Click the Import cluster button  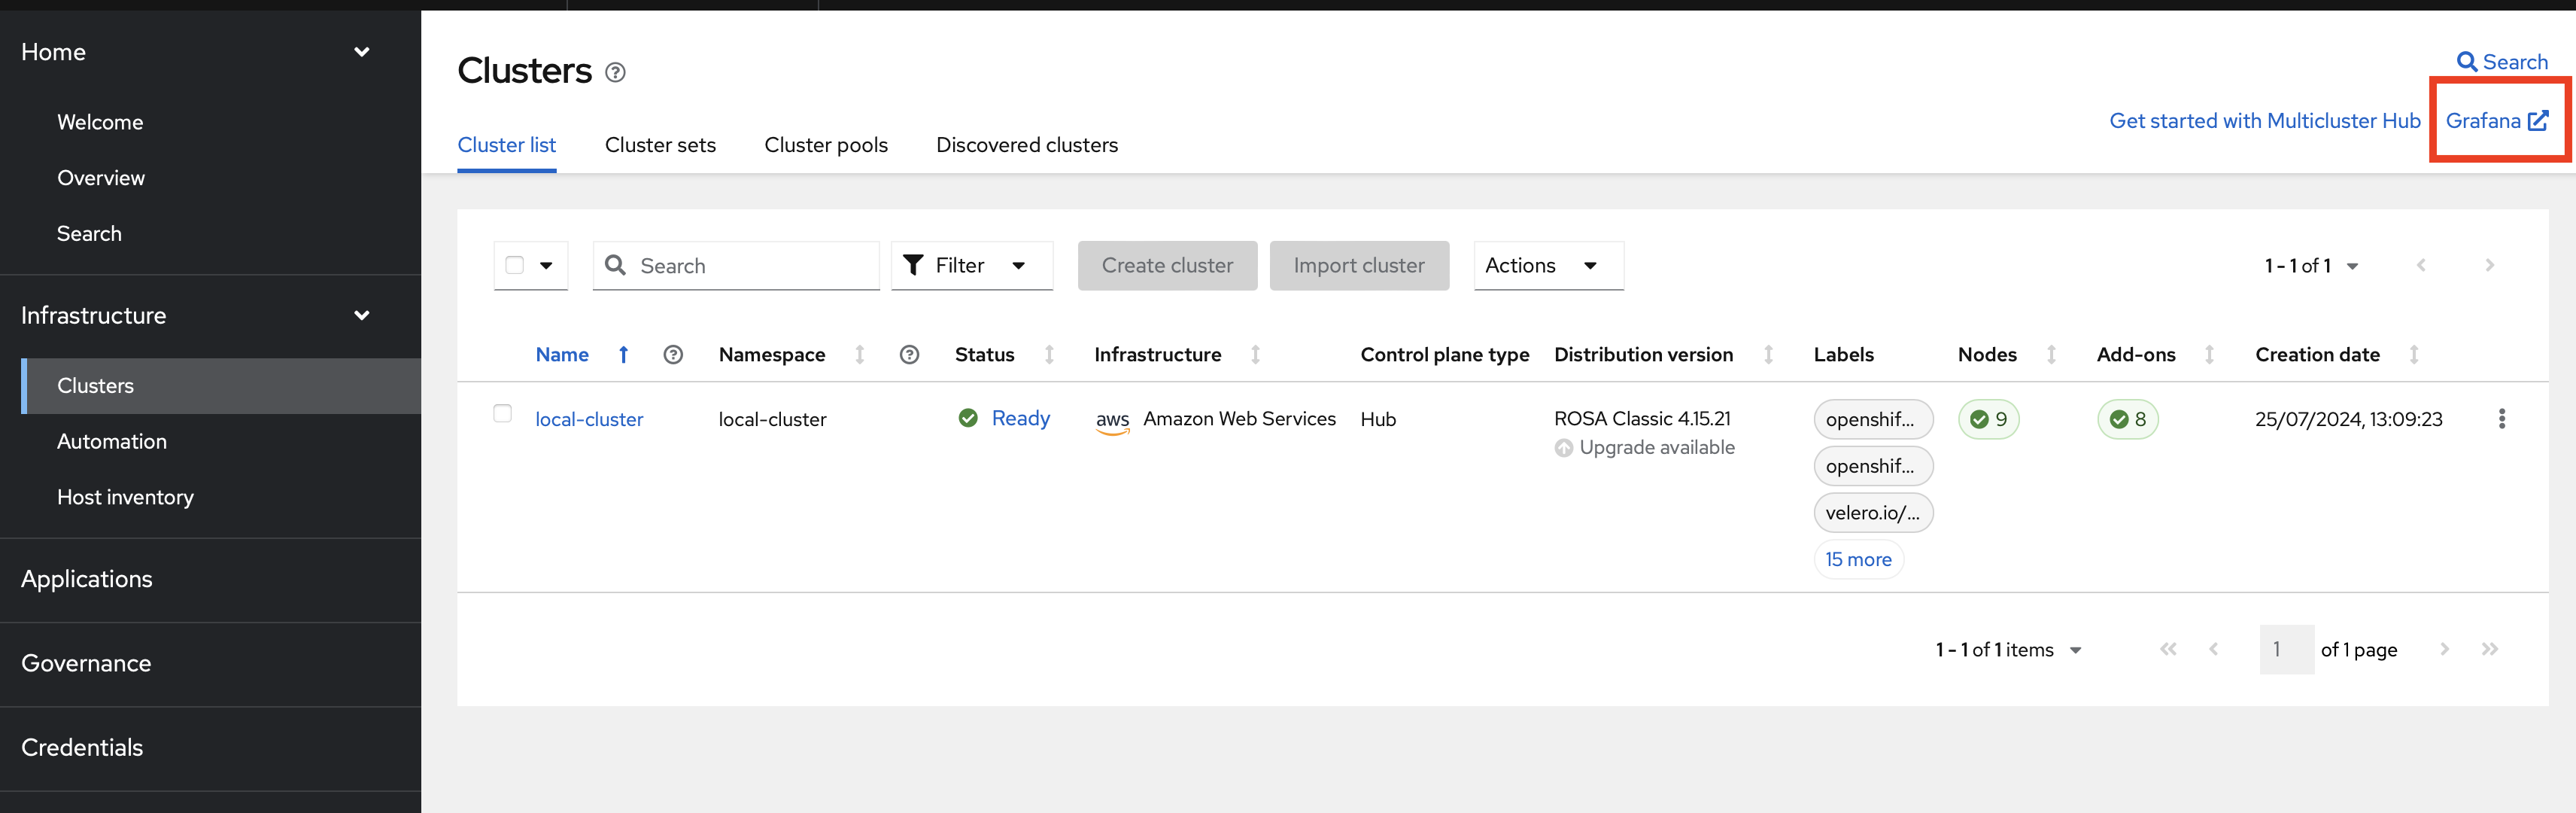click(1359, 266)
